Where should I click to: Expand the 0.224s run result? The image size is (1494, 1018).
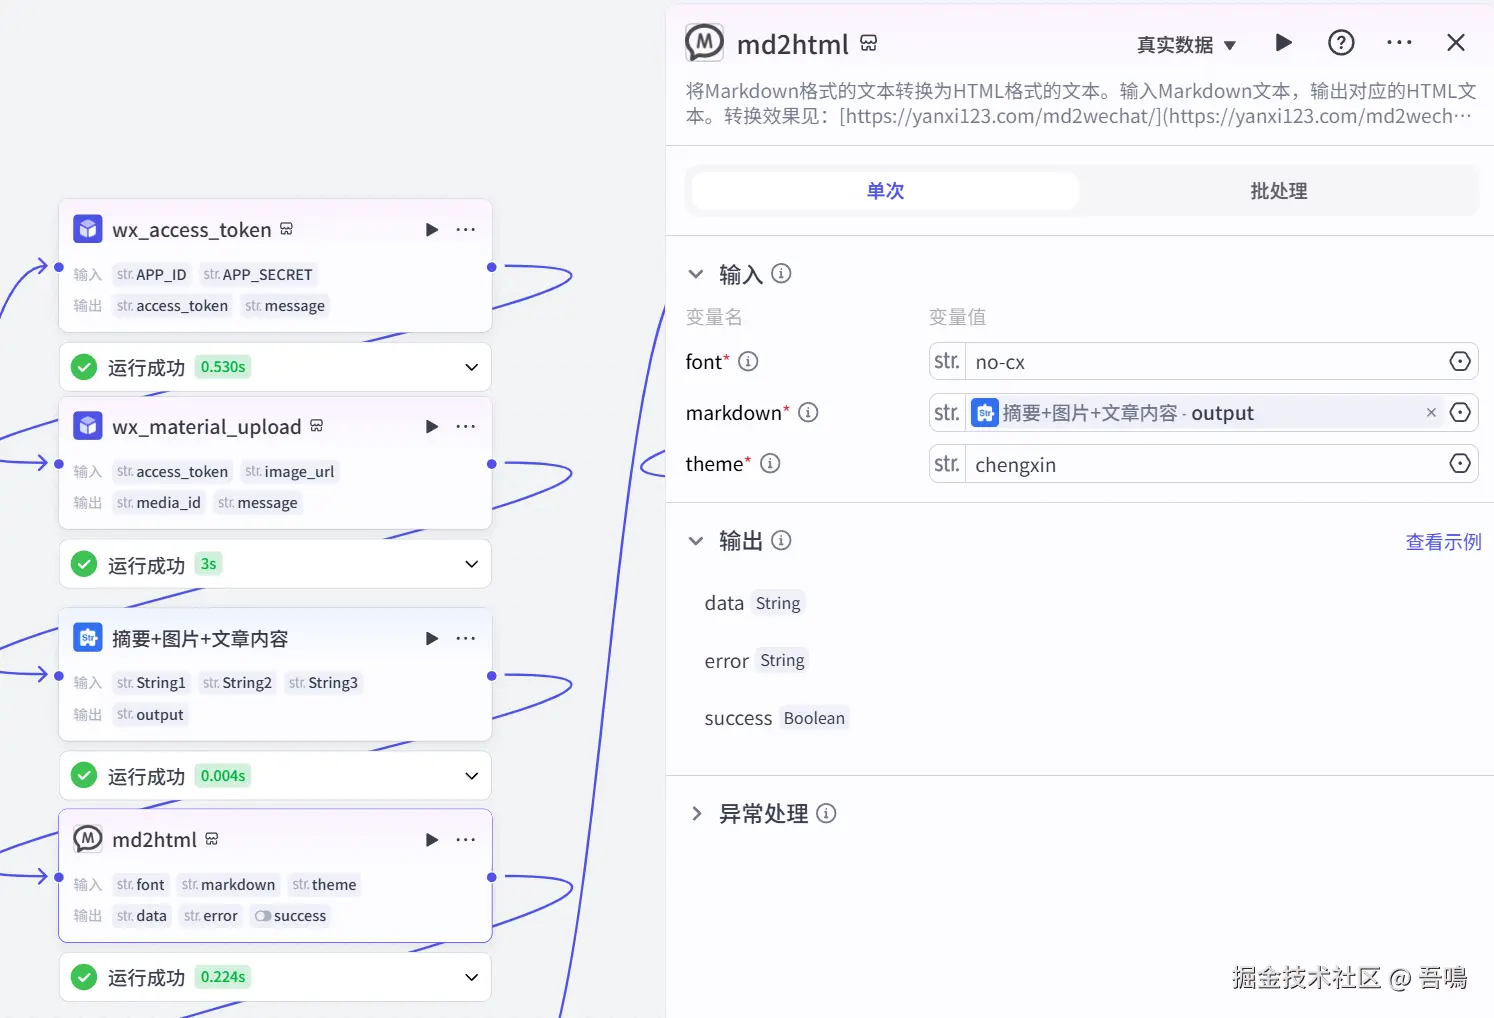pos(472,977)
